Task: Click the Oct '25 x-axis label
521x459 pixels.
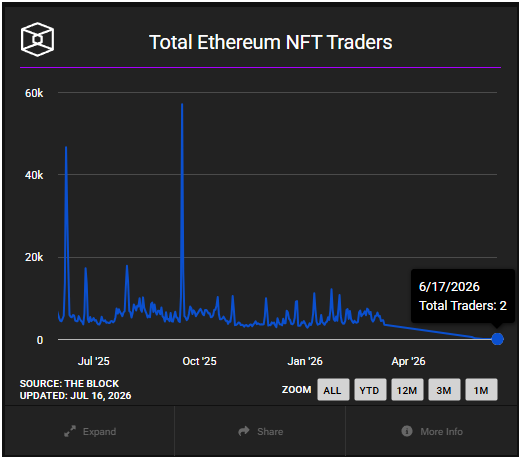Action: pos(199,361)
